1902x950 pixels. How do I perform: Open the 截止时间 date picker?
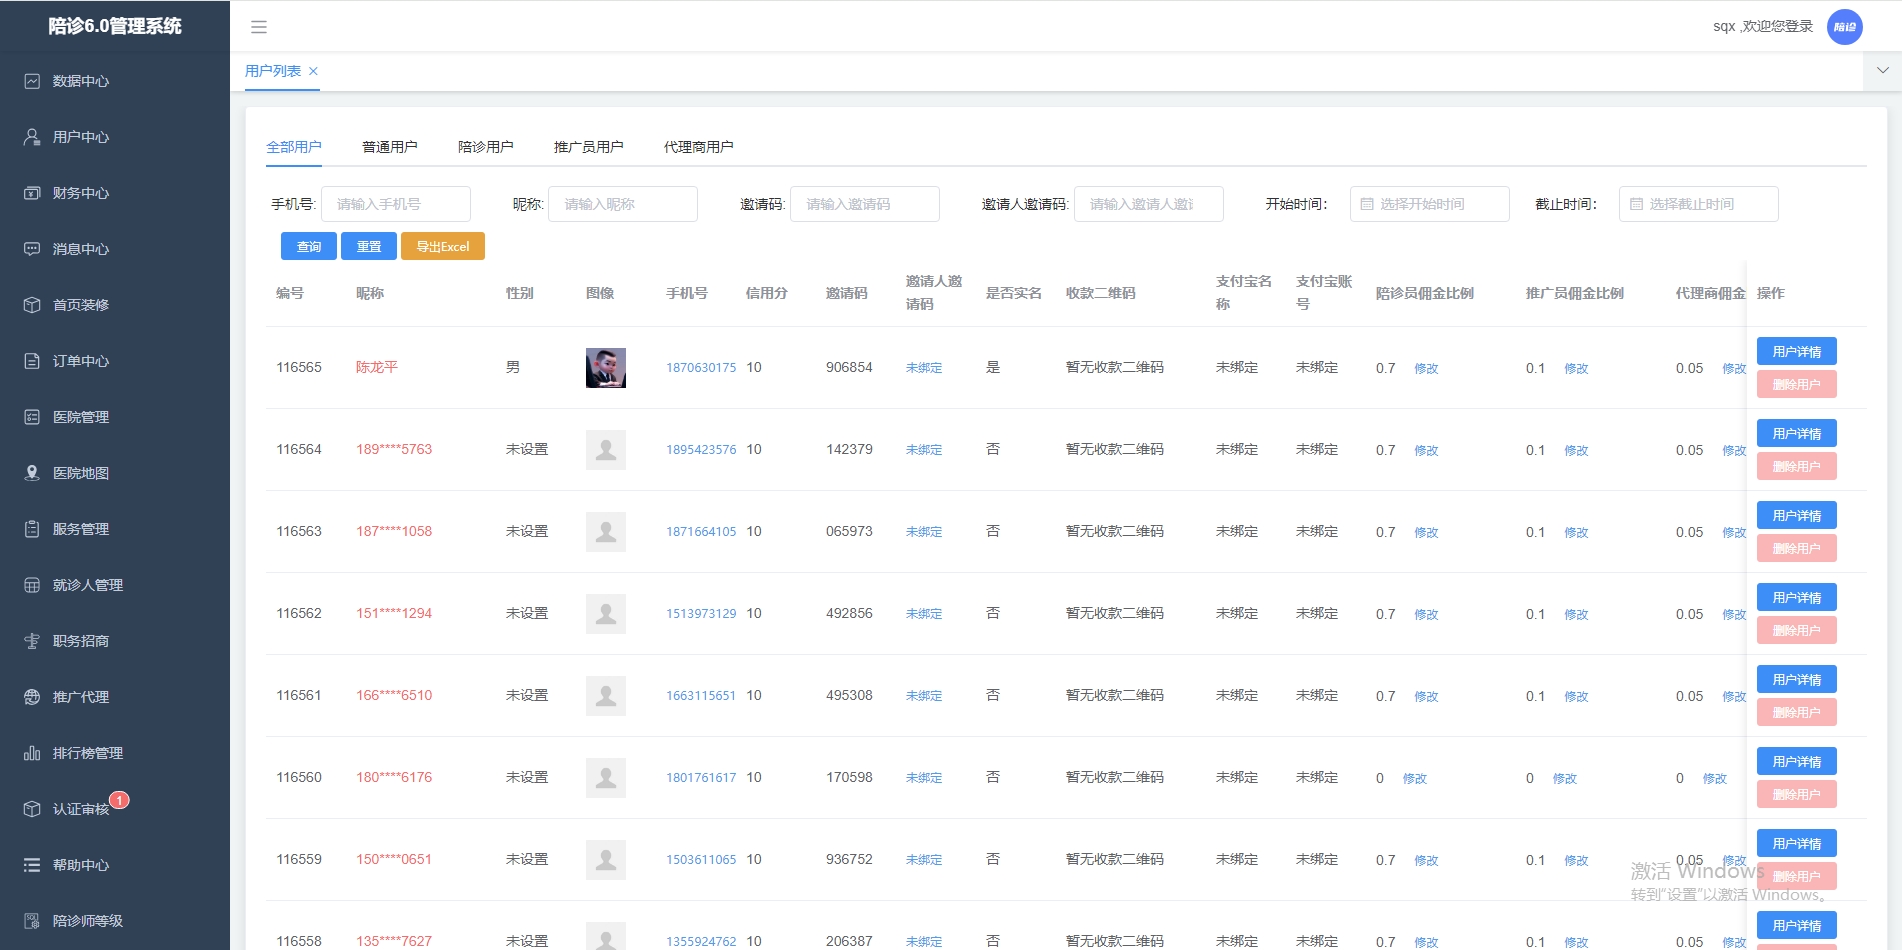(1698, 204)
